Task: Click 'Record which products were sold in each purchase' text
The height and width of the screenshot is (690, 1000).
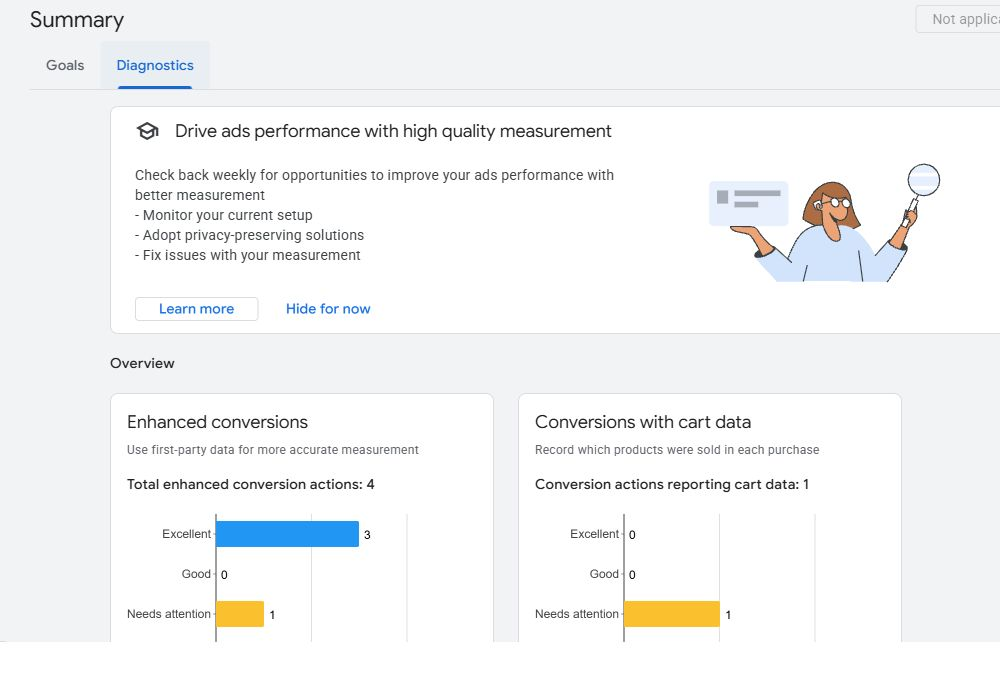Action: pyautogui.click(x=677, y=450)
